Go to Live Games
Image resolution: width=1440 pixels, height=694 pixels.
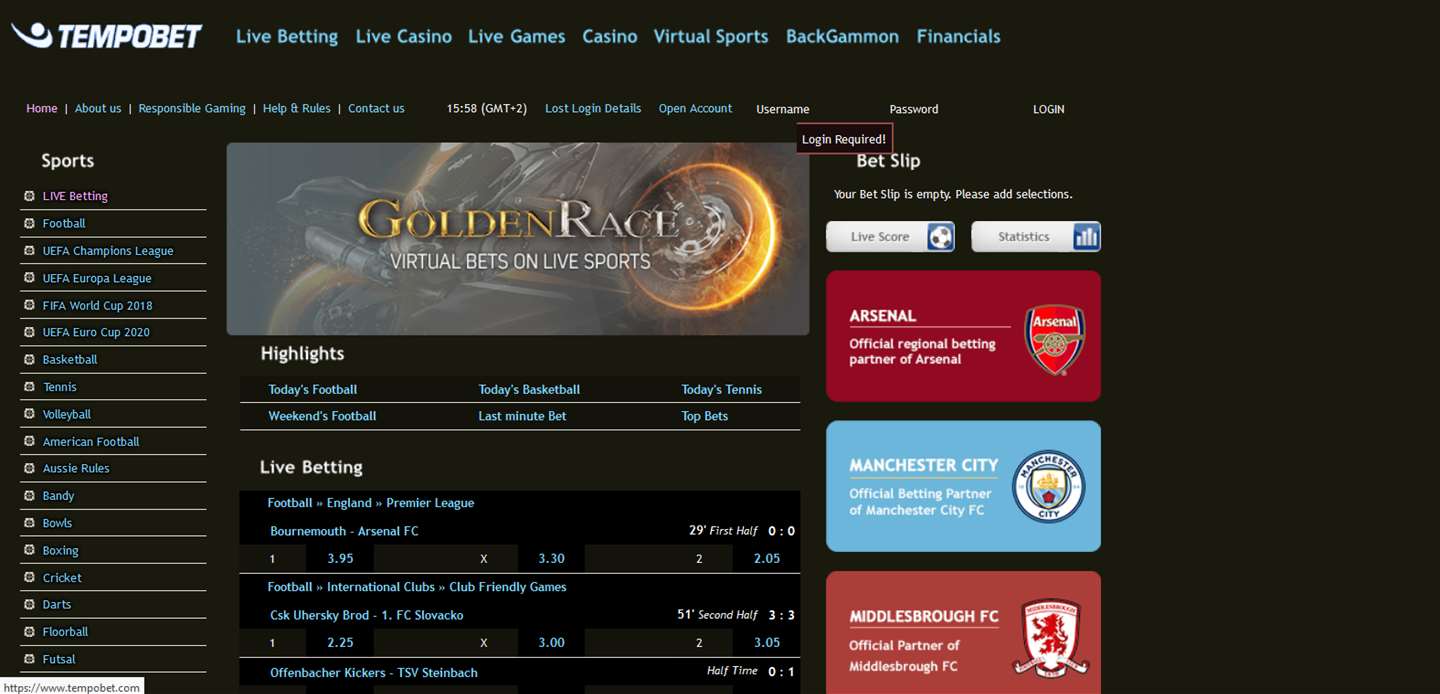(x=517, y=36)
